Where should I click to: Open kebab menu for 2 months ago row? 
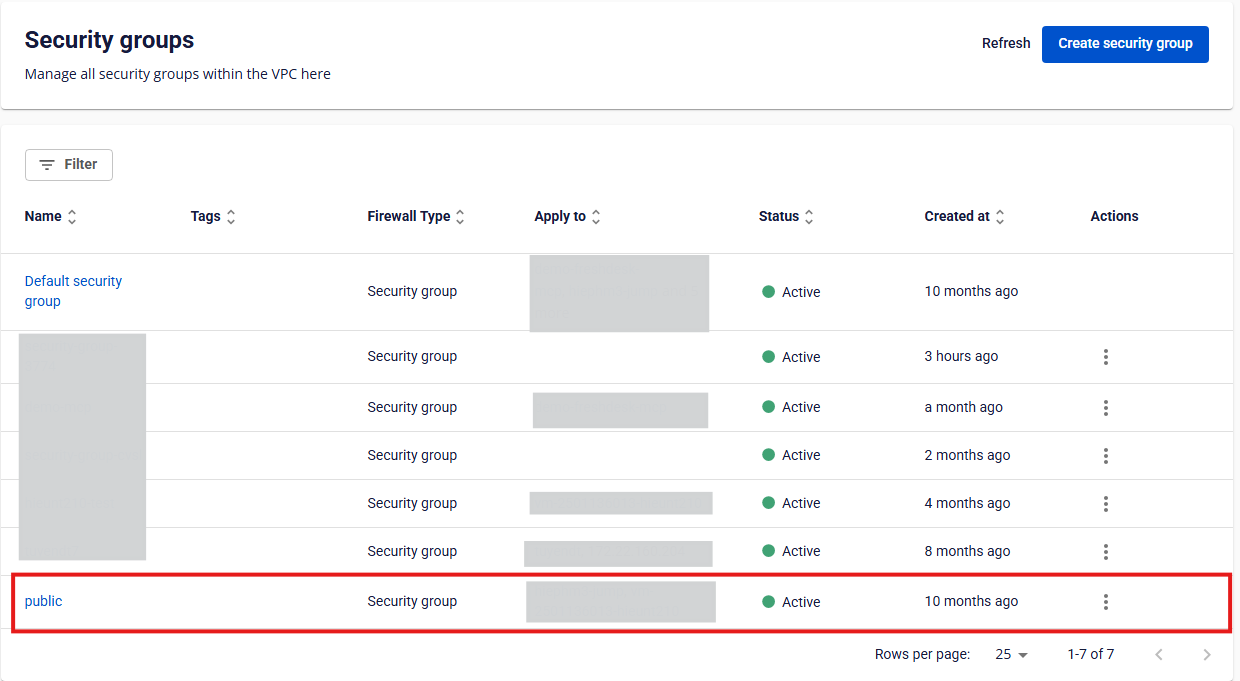[x=1105, y=456]
